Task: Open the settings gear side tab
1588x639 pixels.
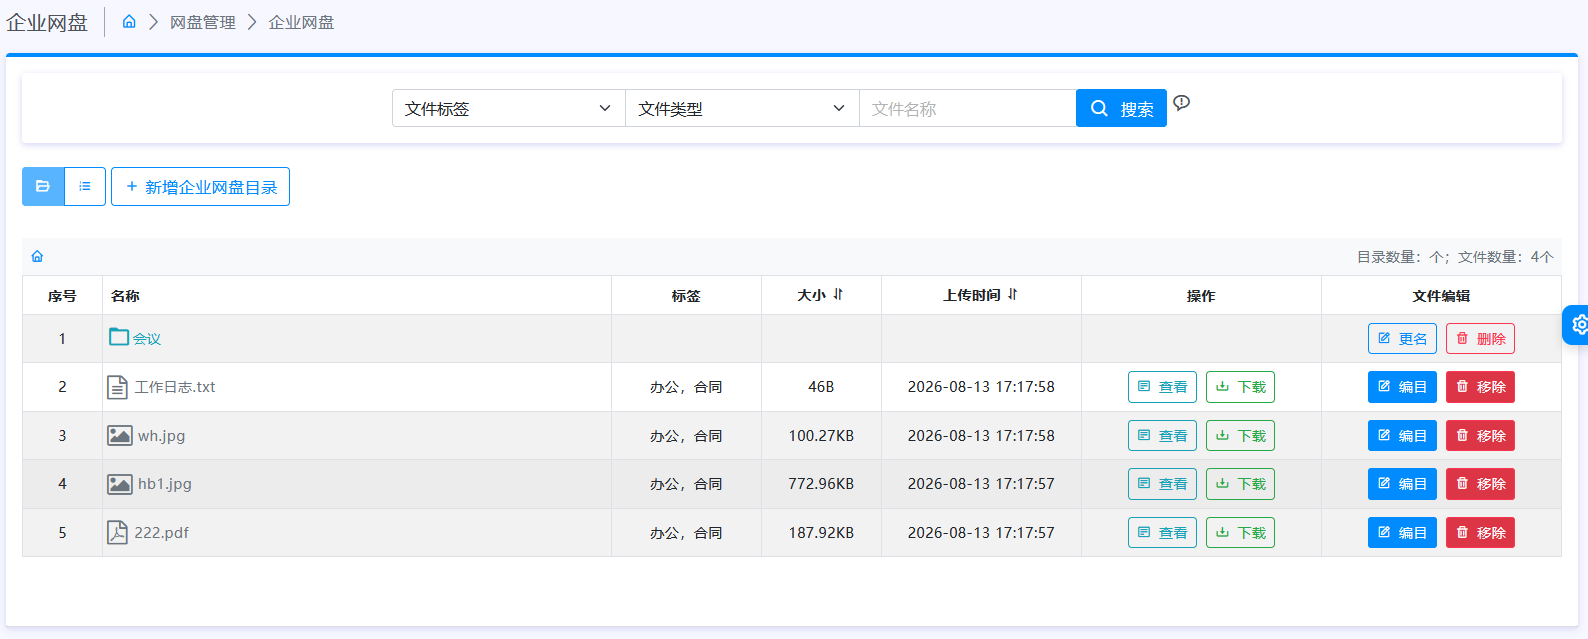Action: [1577, 325]
